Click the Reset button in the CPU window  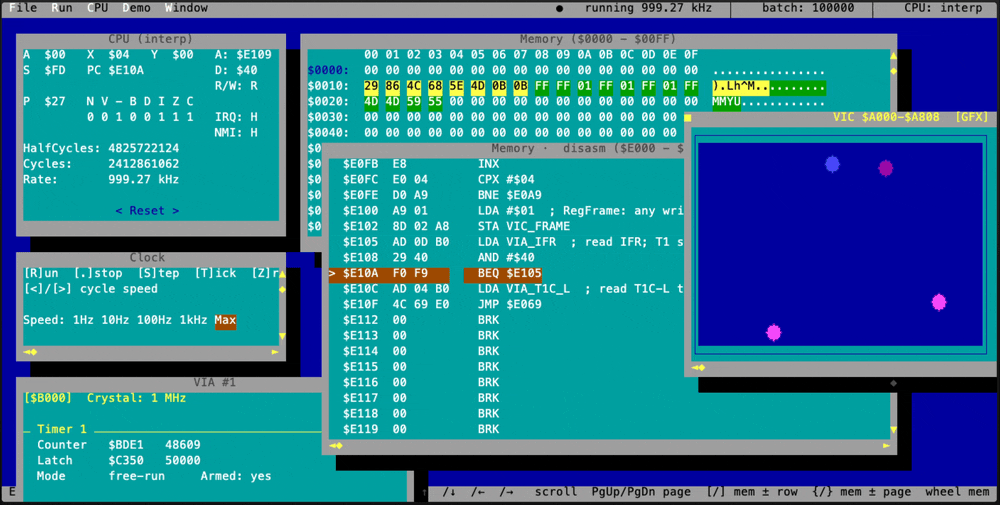click(x=147, y=210)
